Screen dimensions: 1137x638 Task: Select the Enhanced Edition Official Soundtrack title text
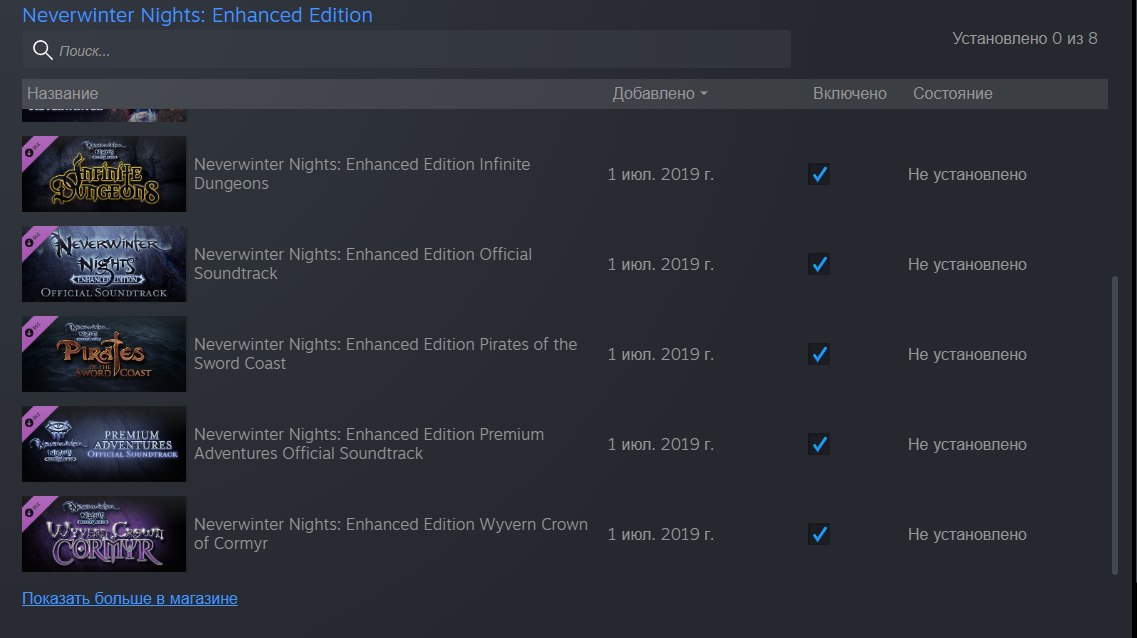pyautogui.click(x=363, y=264)
